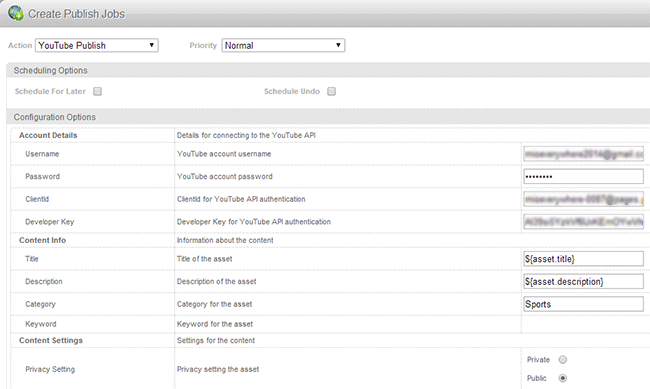Select the Public privacy radio button
Viewport: 650px width, 389px height.
pyautogui.click(x=563, y=378)
